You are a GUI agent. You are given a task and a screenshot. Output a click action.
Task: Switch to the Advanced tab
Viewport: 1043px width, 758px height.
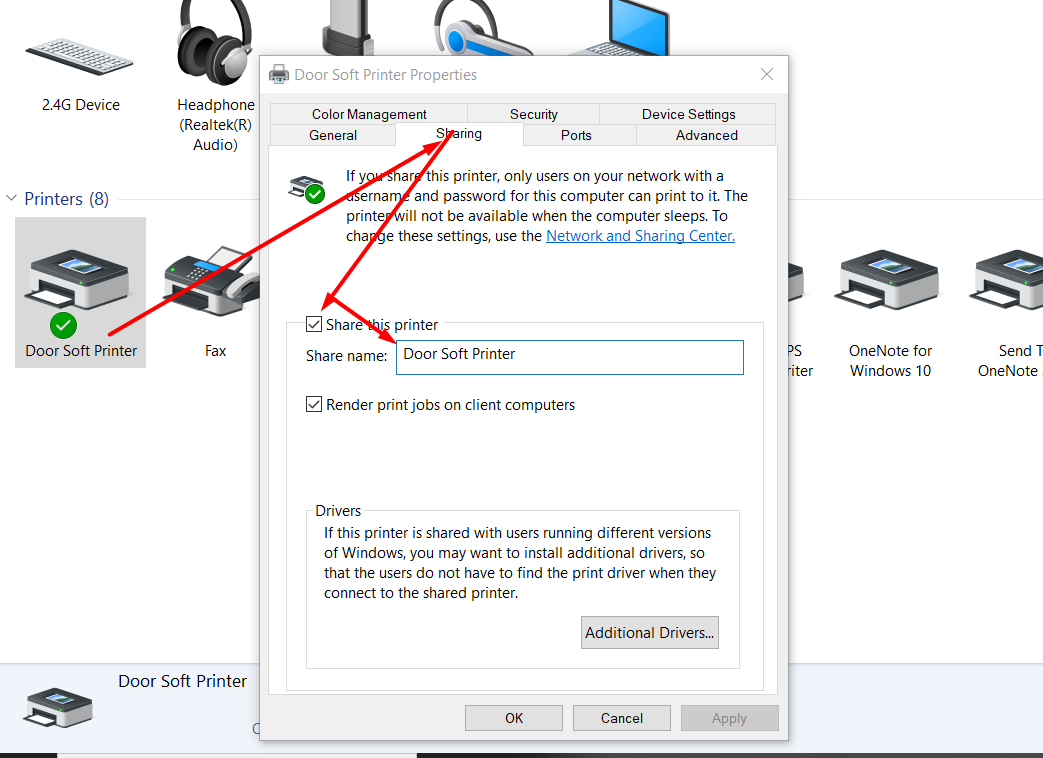(706, 135)
